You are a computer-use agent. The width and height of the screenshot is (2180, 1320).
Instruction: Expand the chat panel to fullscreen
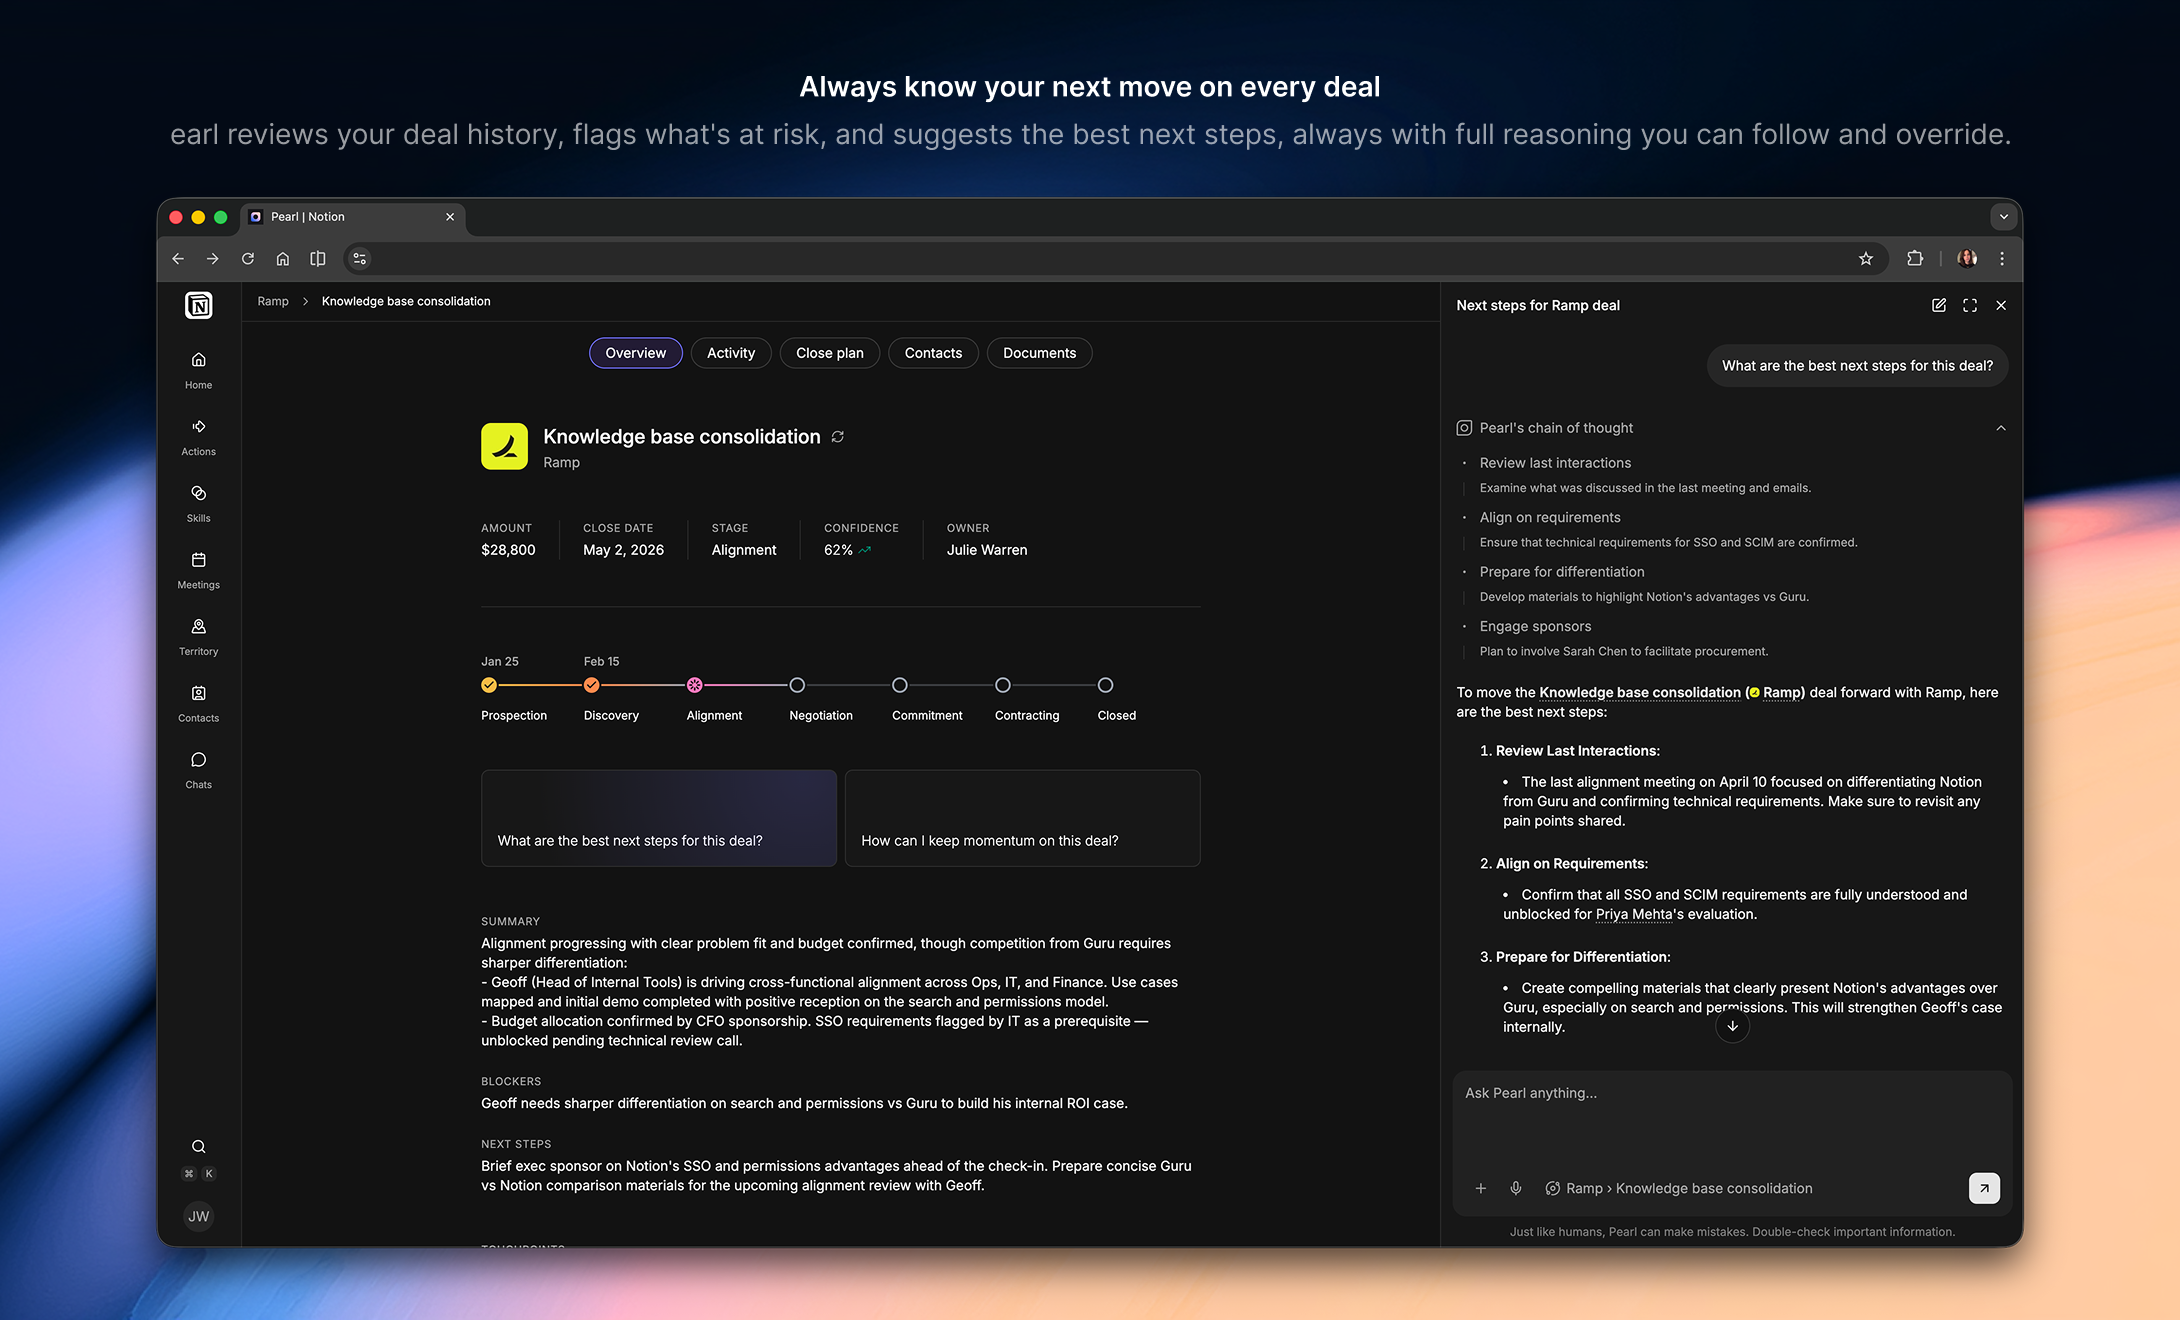(1970, 305)
